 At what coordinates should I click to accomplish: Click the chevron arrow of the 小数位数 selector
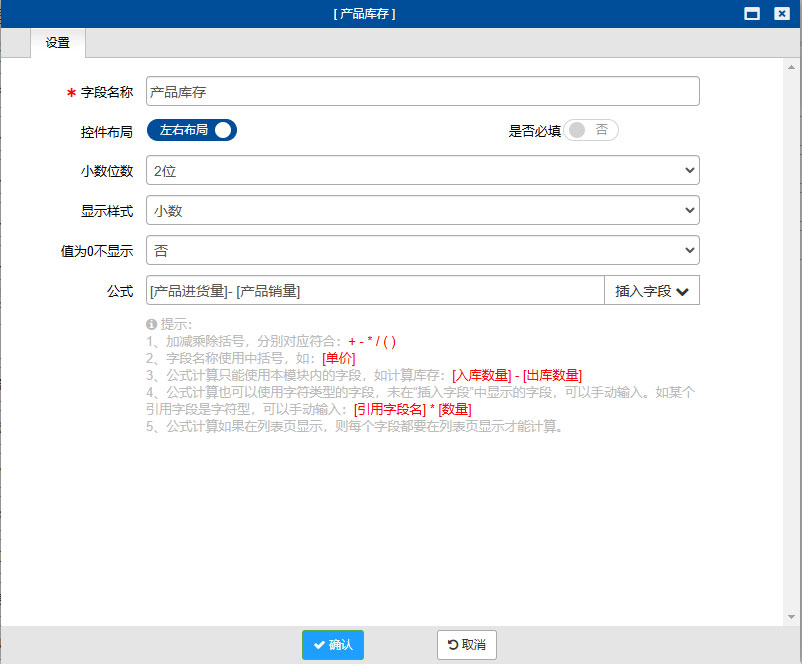click(688, 170)
